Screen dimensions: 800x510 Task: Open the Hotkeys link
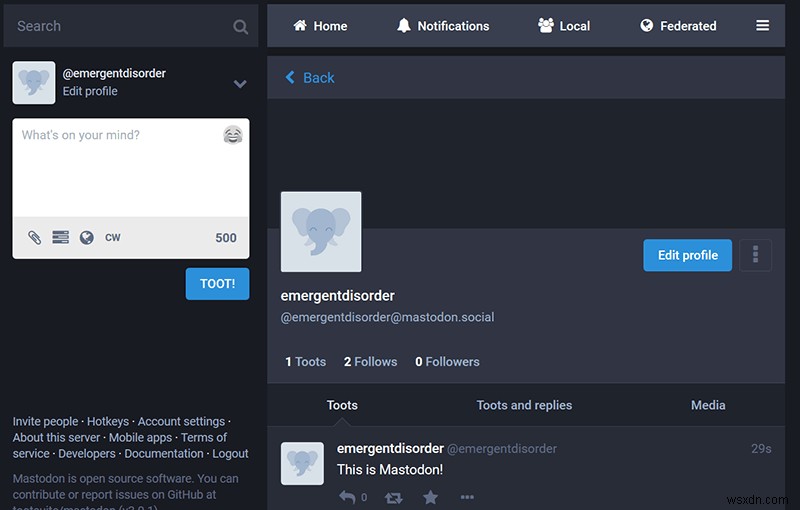pos(108,421)
